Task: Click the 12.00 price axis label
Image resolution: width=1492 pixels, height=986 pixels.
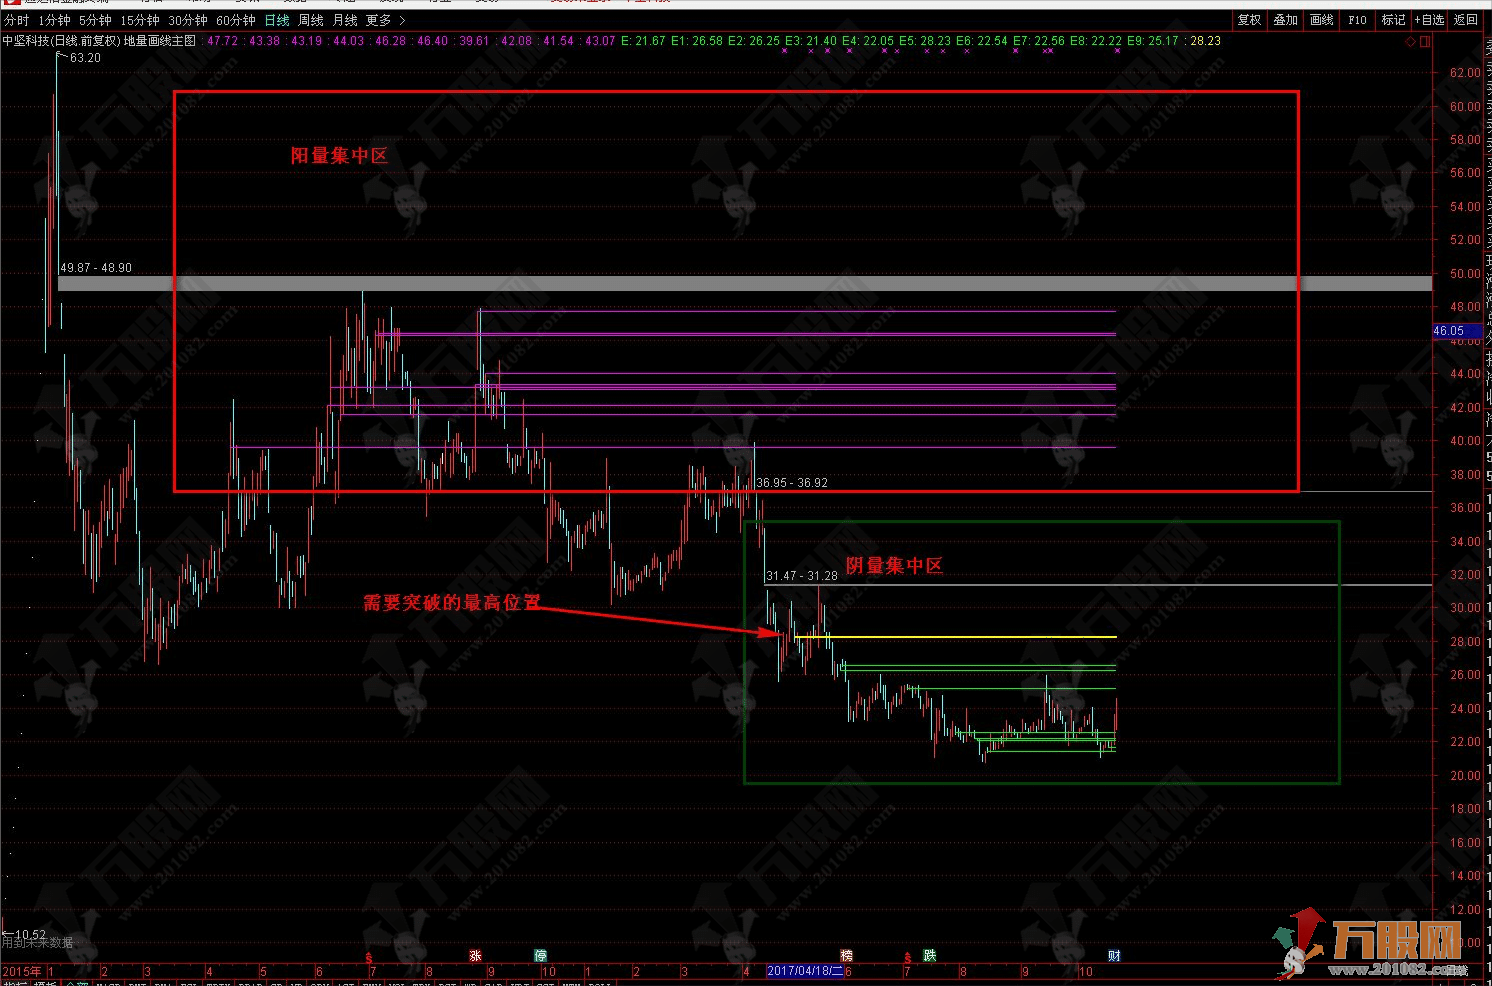Action: pos(1465,910)
